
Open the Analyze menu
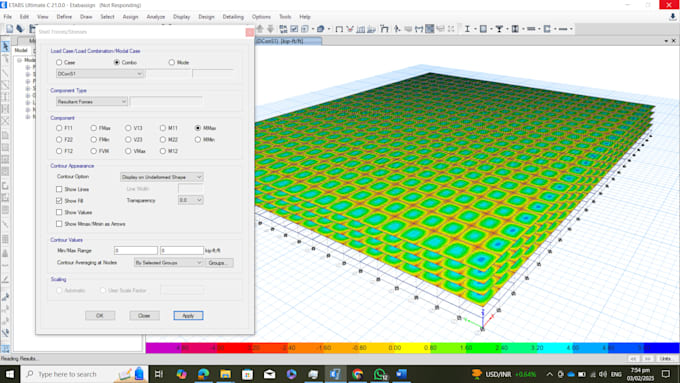pos(156,17)
